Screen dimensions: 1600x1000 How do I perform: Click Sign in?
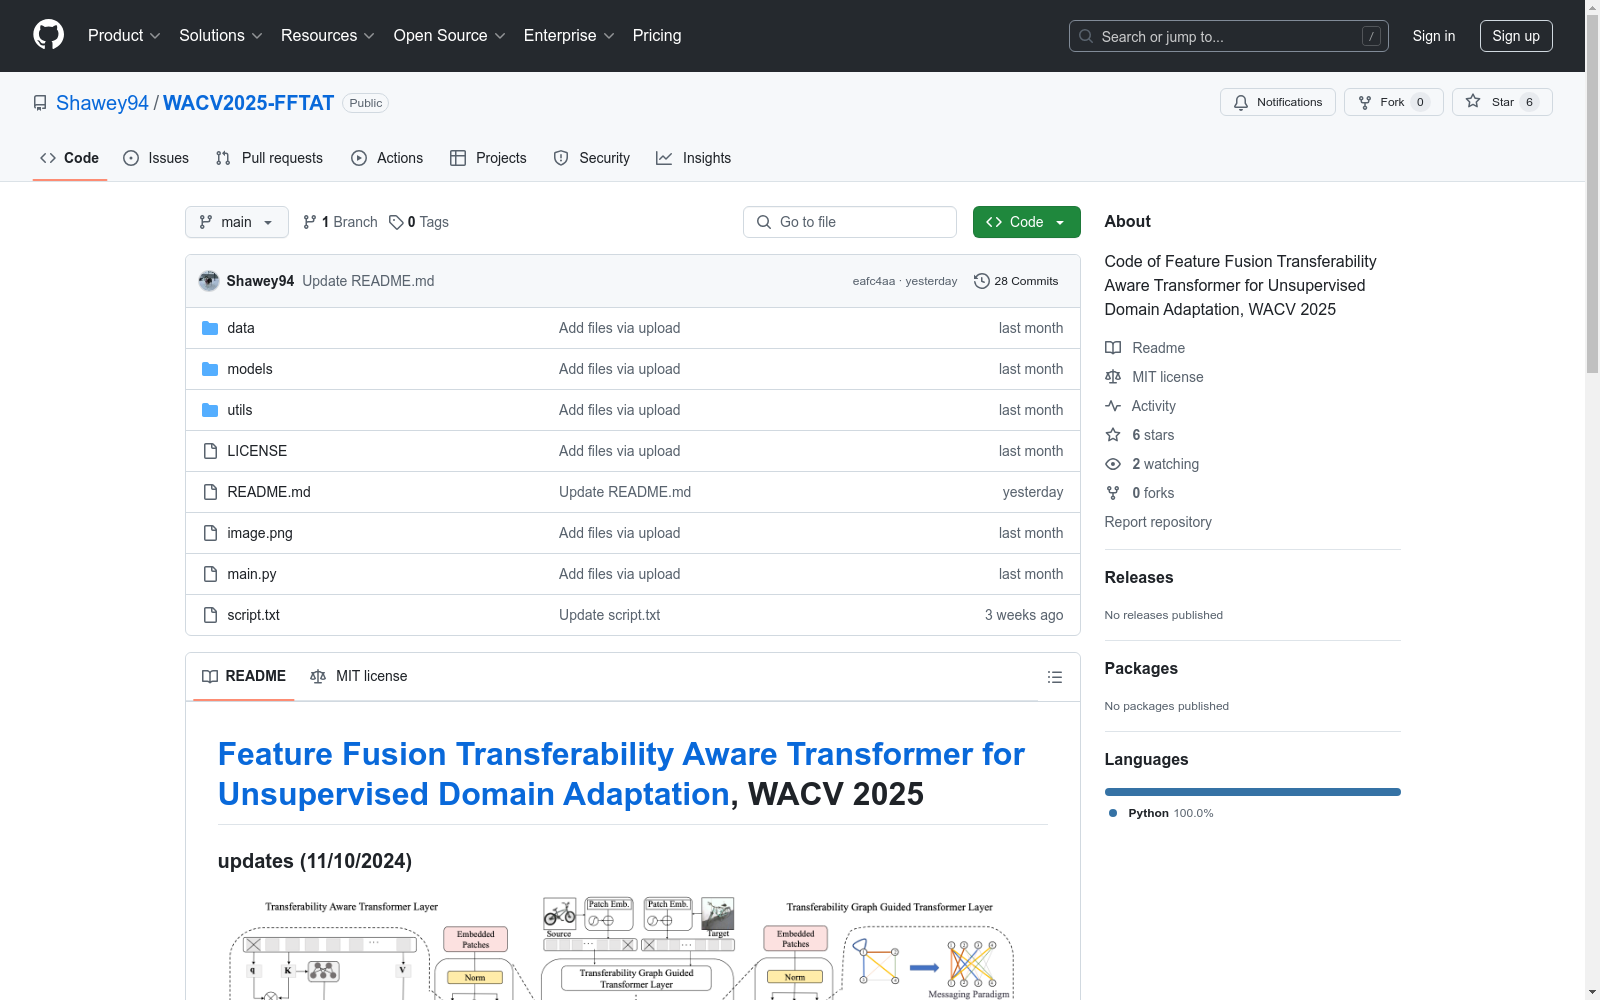[x=1434, y=36]
